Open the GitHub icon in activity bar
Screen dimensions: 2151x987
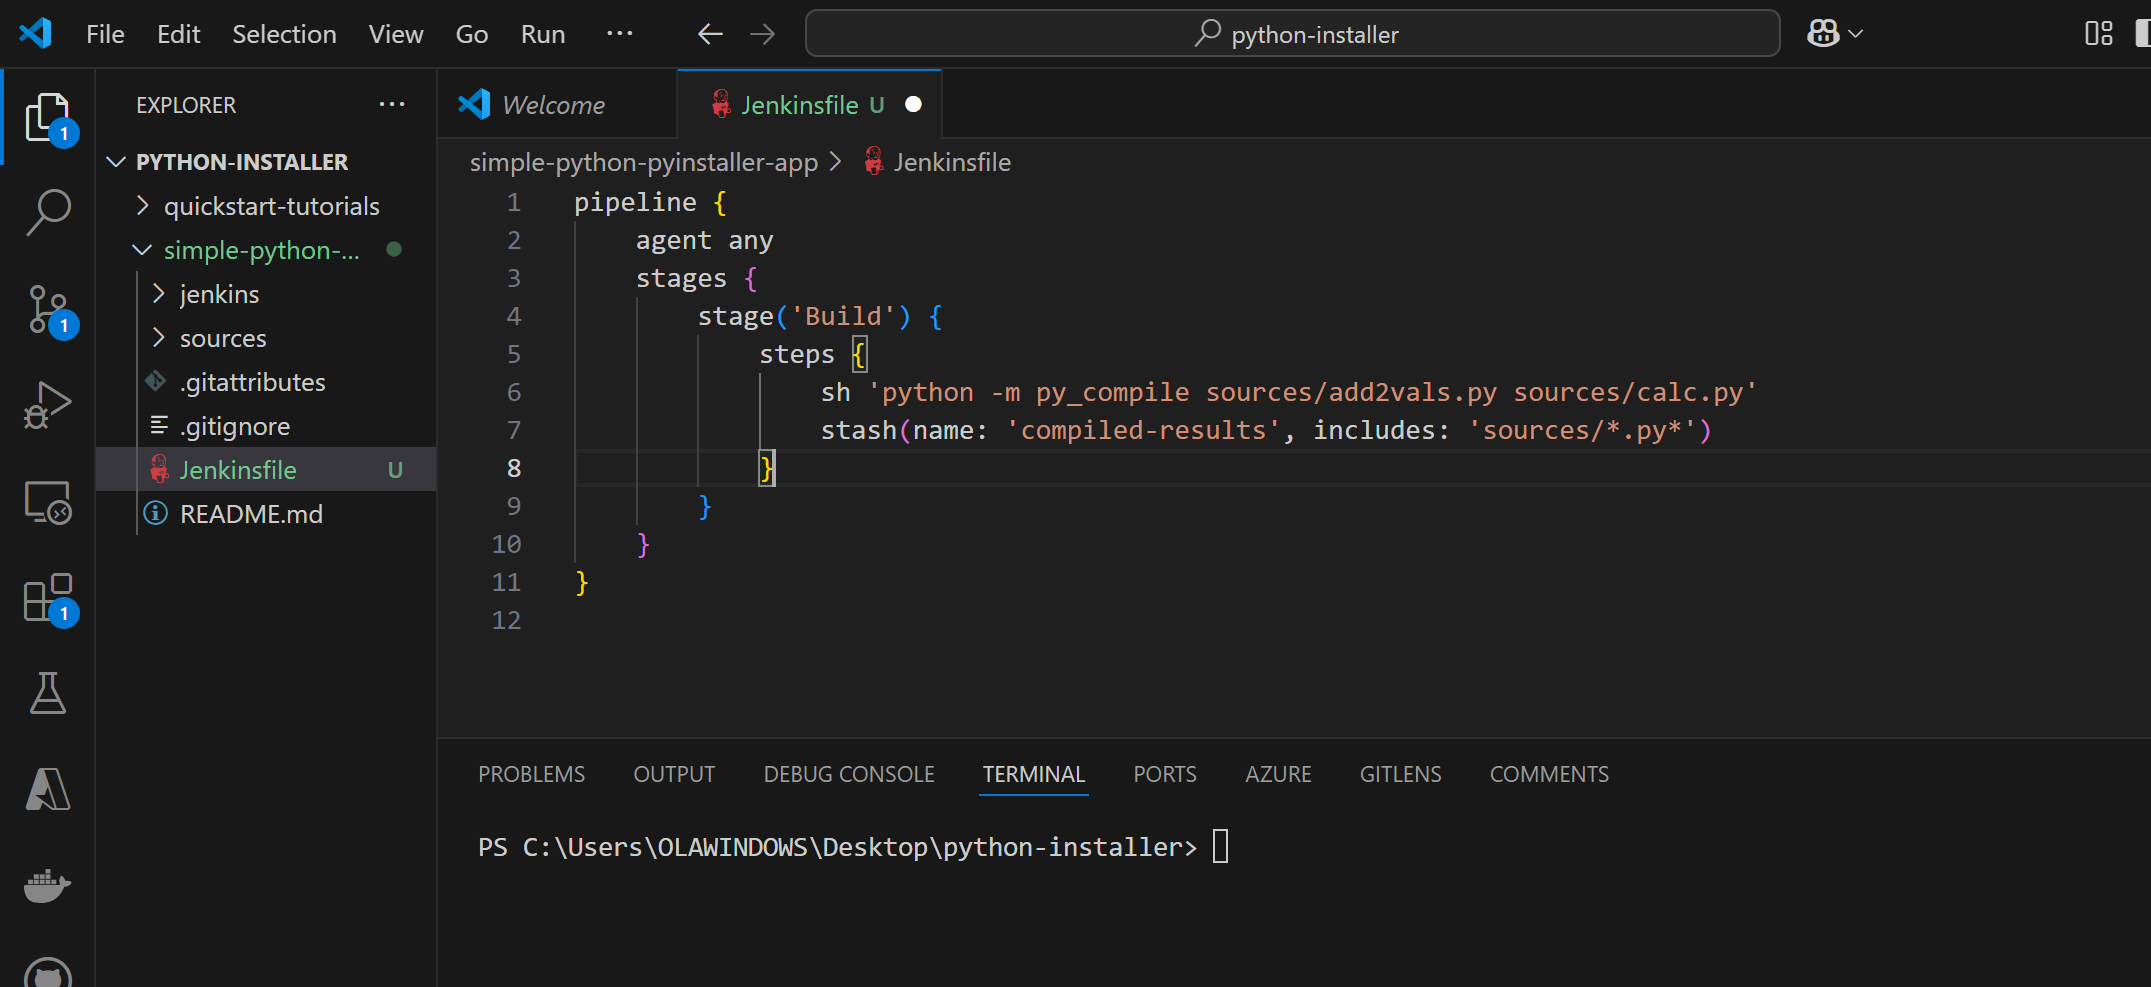(47, 971)
